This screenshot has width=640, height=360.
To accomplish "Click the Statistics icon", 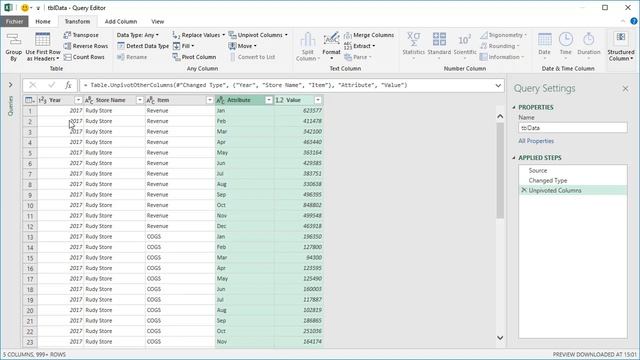I will [413, 40].
